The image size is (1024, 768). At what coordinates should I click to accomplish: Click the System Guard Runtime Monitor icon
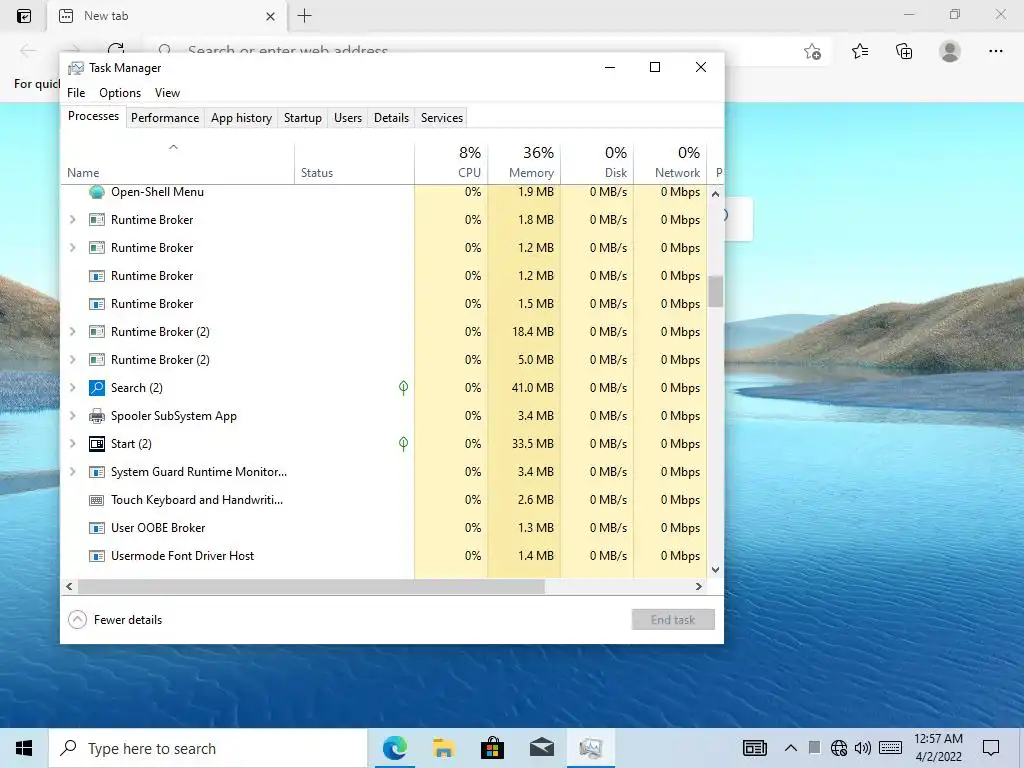97,472
